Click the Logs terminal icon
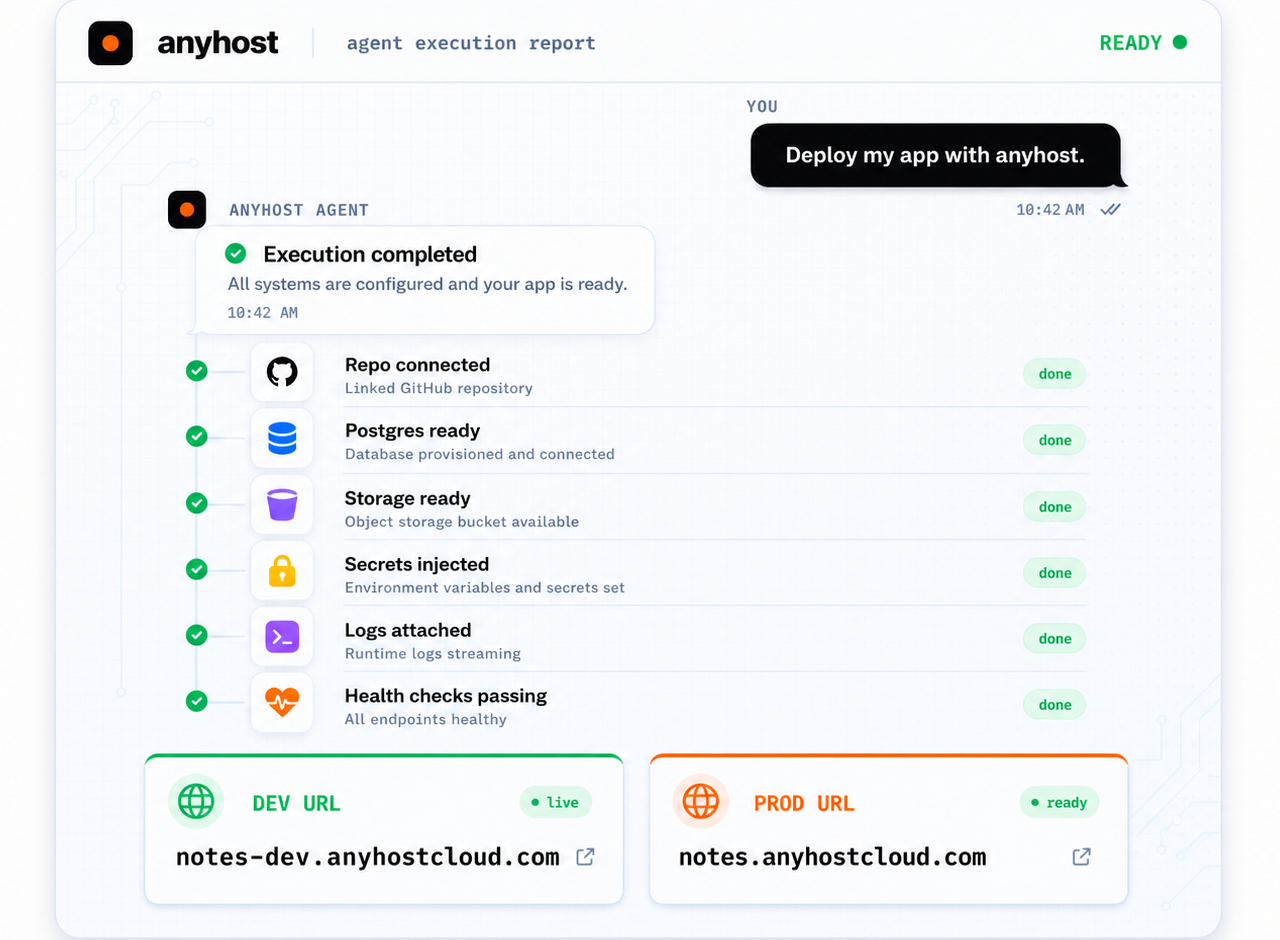Image resolution: width=1280 pixels, height=940 pixels. pos(282,637)
